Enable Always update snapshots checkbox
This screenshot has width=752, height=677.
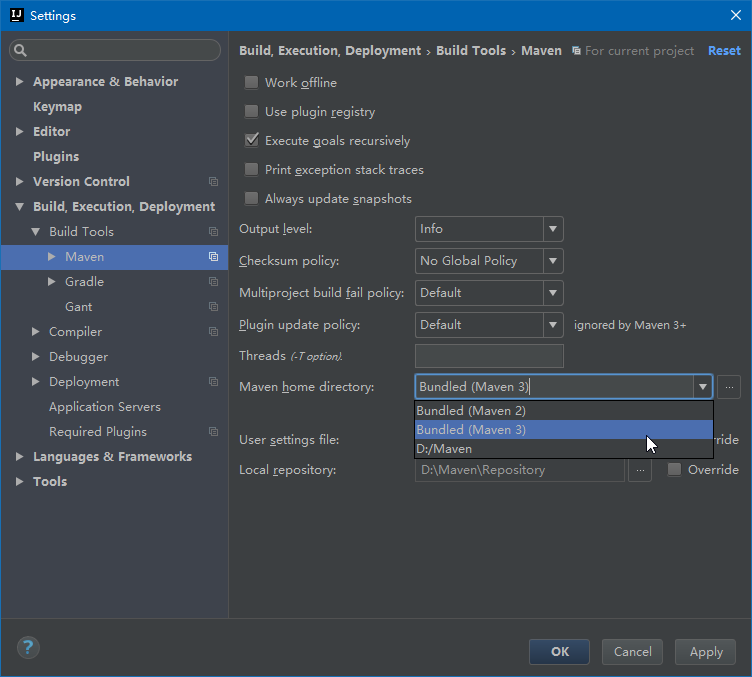(251, 198)
